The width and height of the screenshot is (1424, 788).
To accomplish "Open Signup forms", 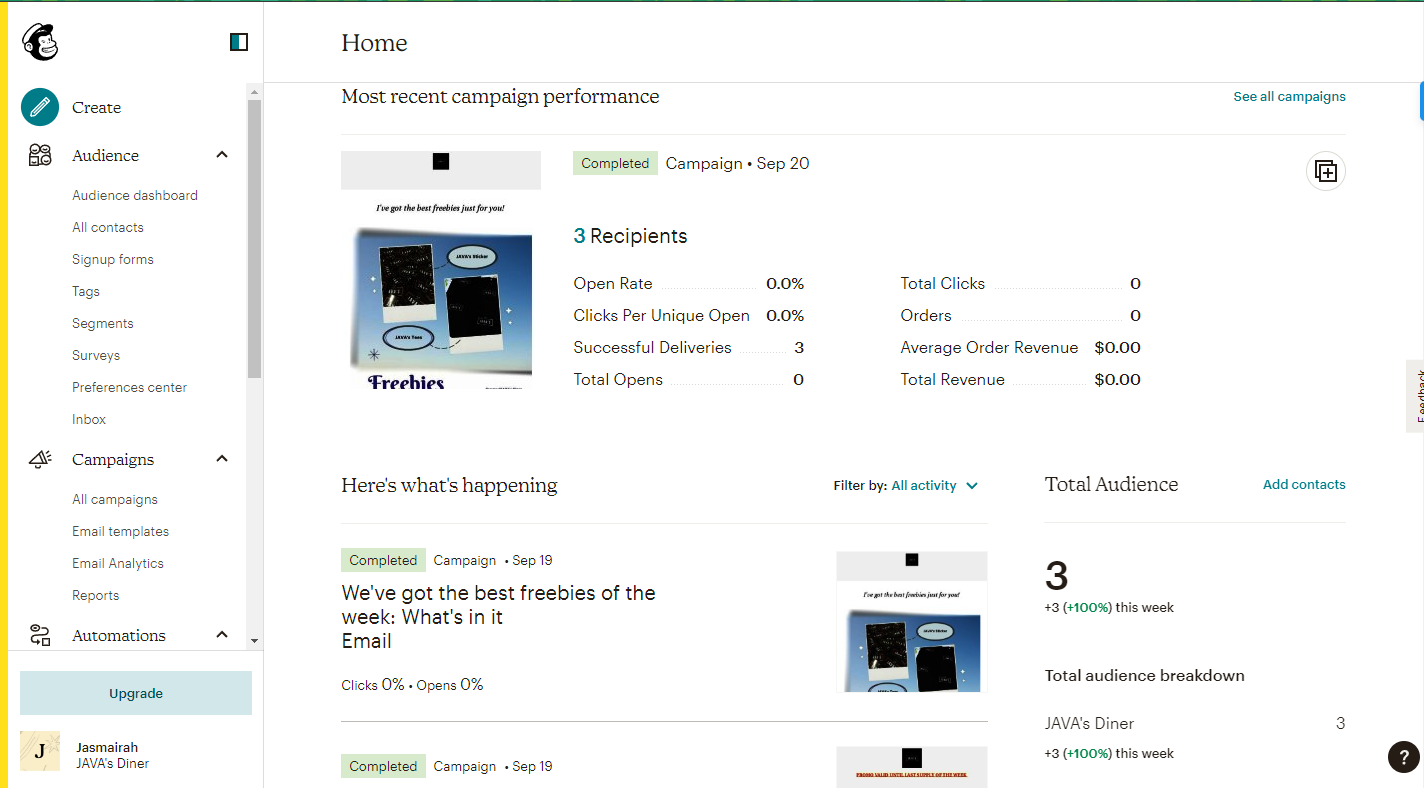I will click(113, 259).
